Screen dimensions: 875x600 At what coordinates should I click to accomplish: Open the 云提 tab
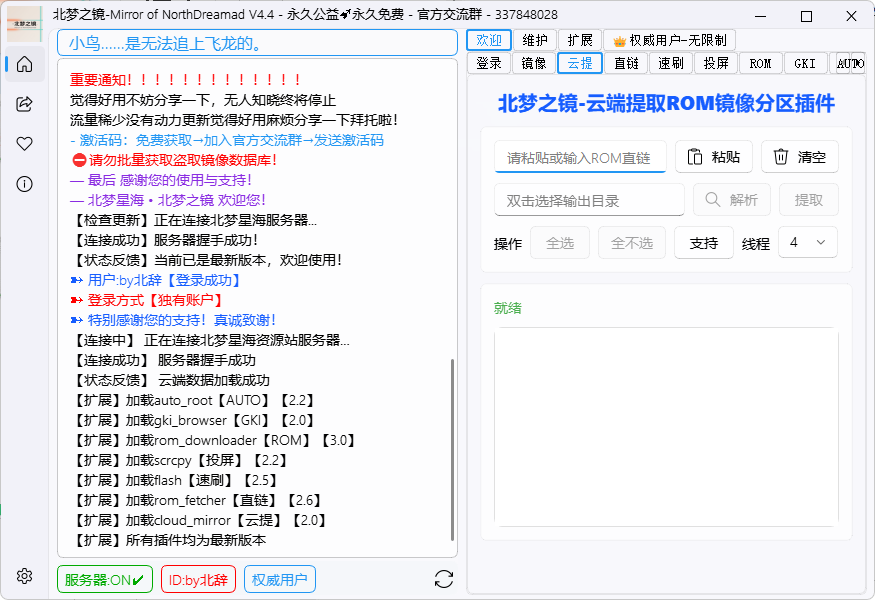579,63
